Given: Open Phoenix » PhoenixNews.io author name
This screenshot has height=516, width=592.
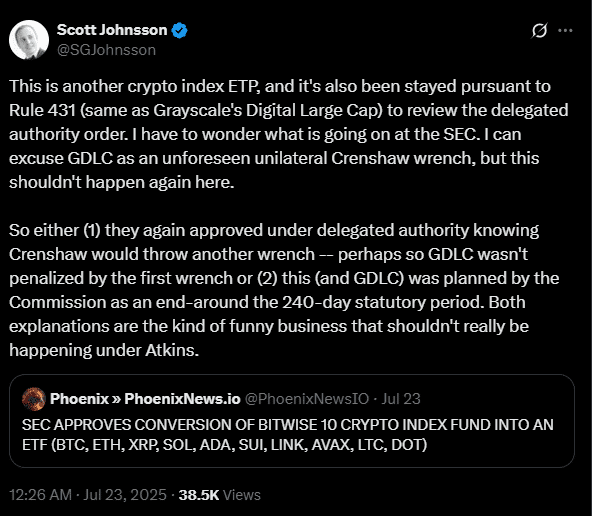Looking at the screenshot, I should tap(145, 399).
